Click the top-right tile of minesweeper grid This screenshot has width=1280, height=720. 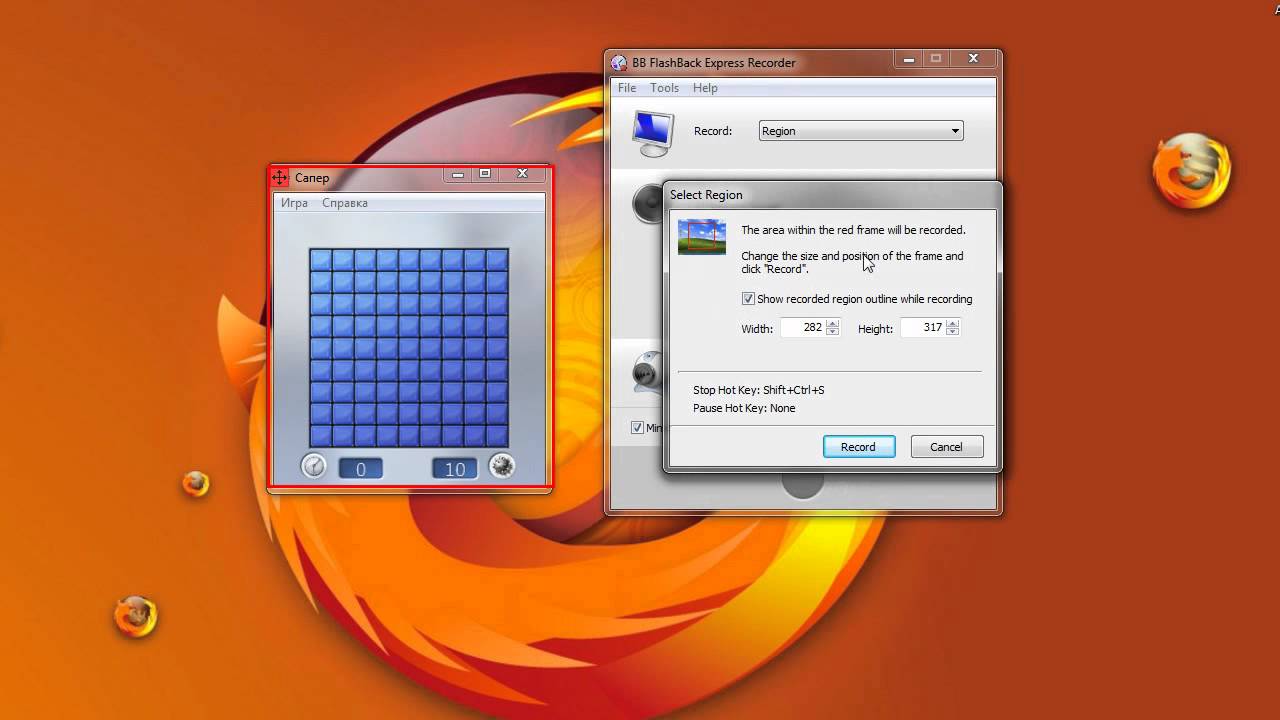pos(497,260)
